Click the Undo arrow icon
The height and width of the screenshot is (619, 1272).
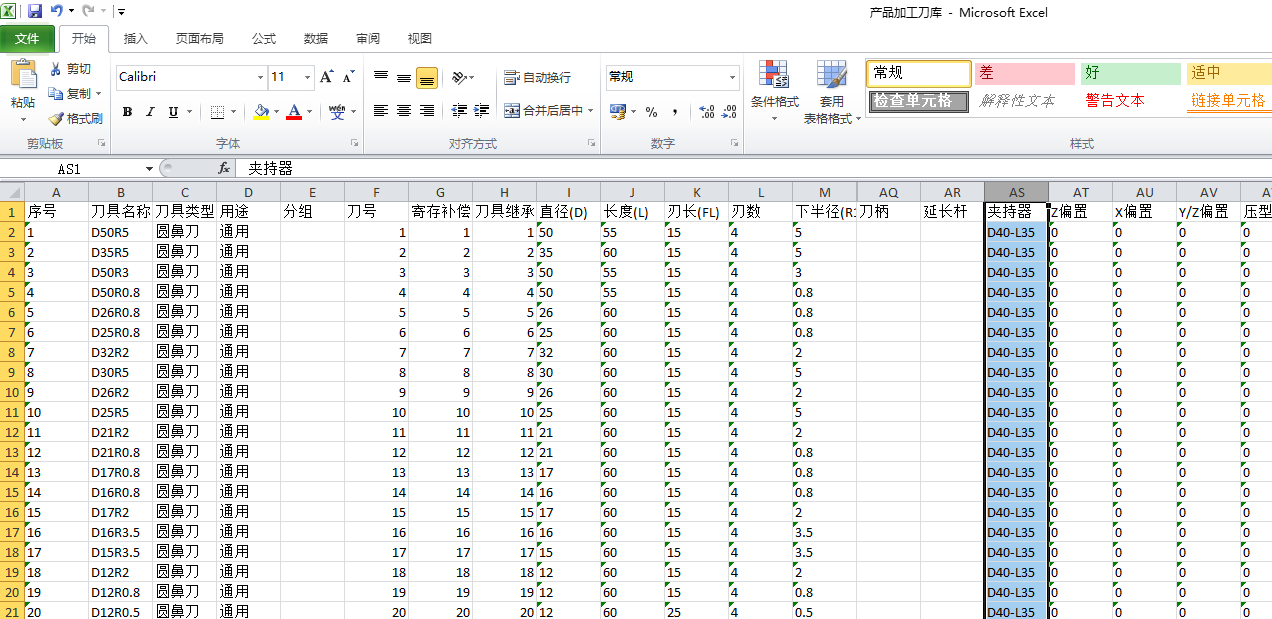click(57, 12)
